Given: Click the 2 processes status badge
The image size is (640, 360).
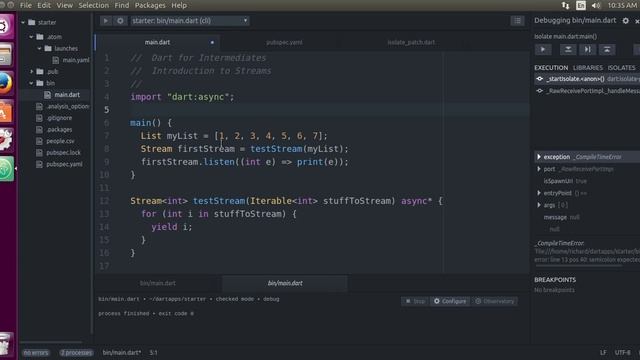Looking at the screenshot, I should pyautogui.click(x=76, y=353).
